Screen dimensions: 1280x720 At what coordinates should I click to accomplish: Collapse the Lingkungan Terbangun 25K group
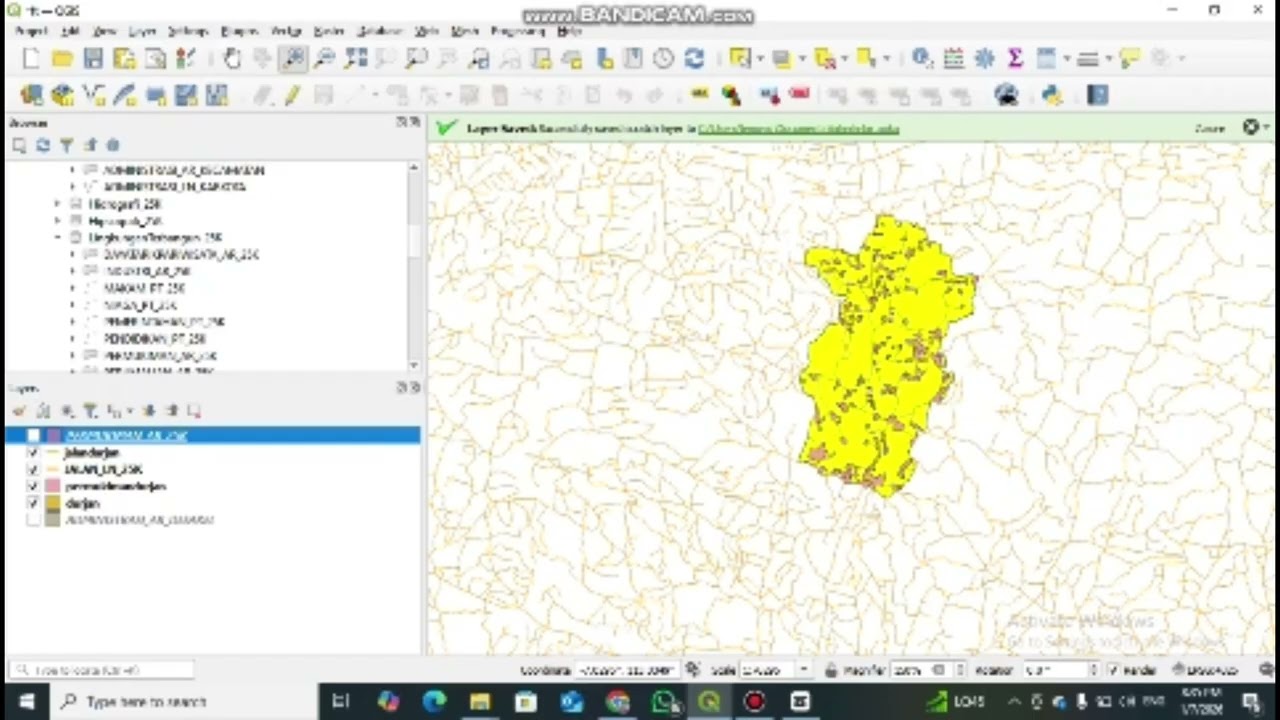point(58,238)
